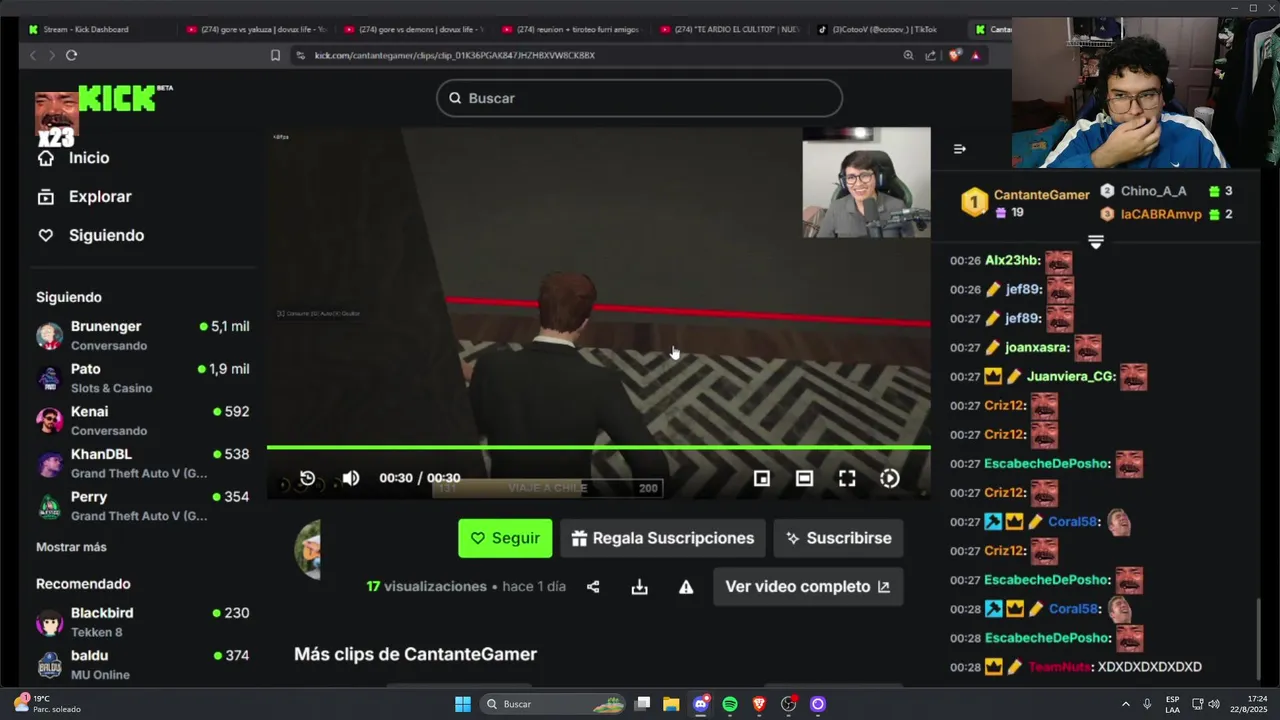Click username Alx23hb in chat
Image resolution: width=1280 pixels, height=720 pixels.
coord(1013,260)
